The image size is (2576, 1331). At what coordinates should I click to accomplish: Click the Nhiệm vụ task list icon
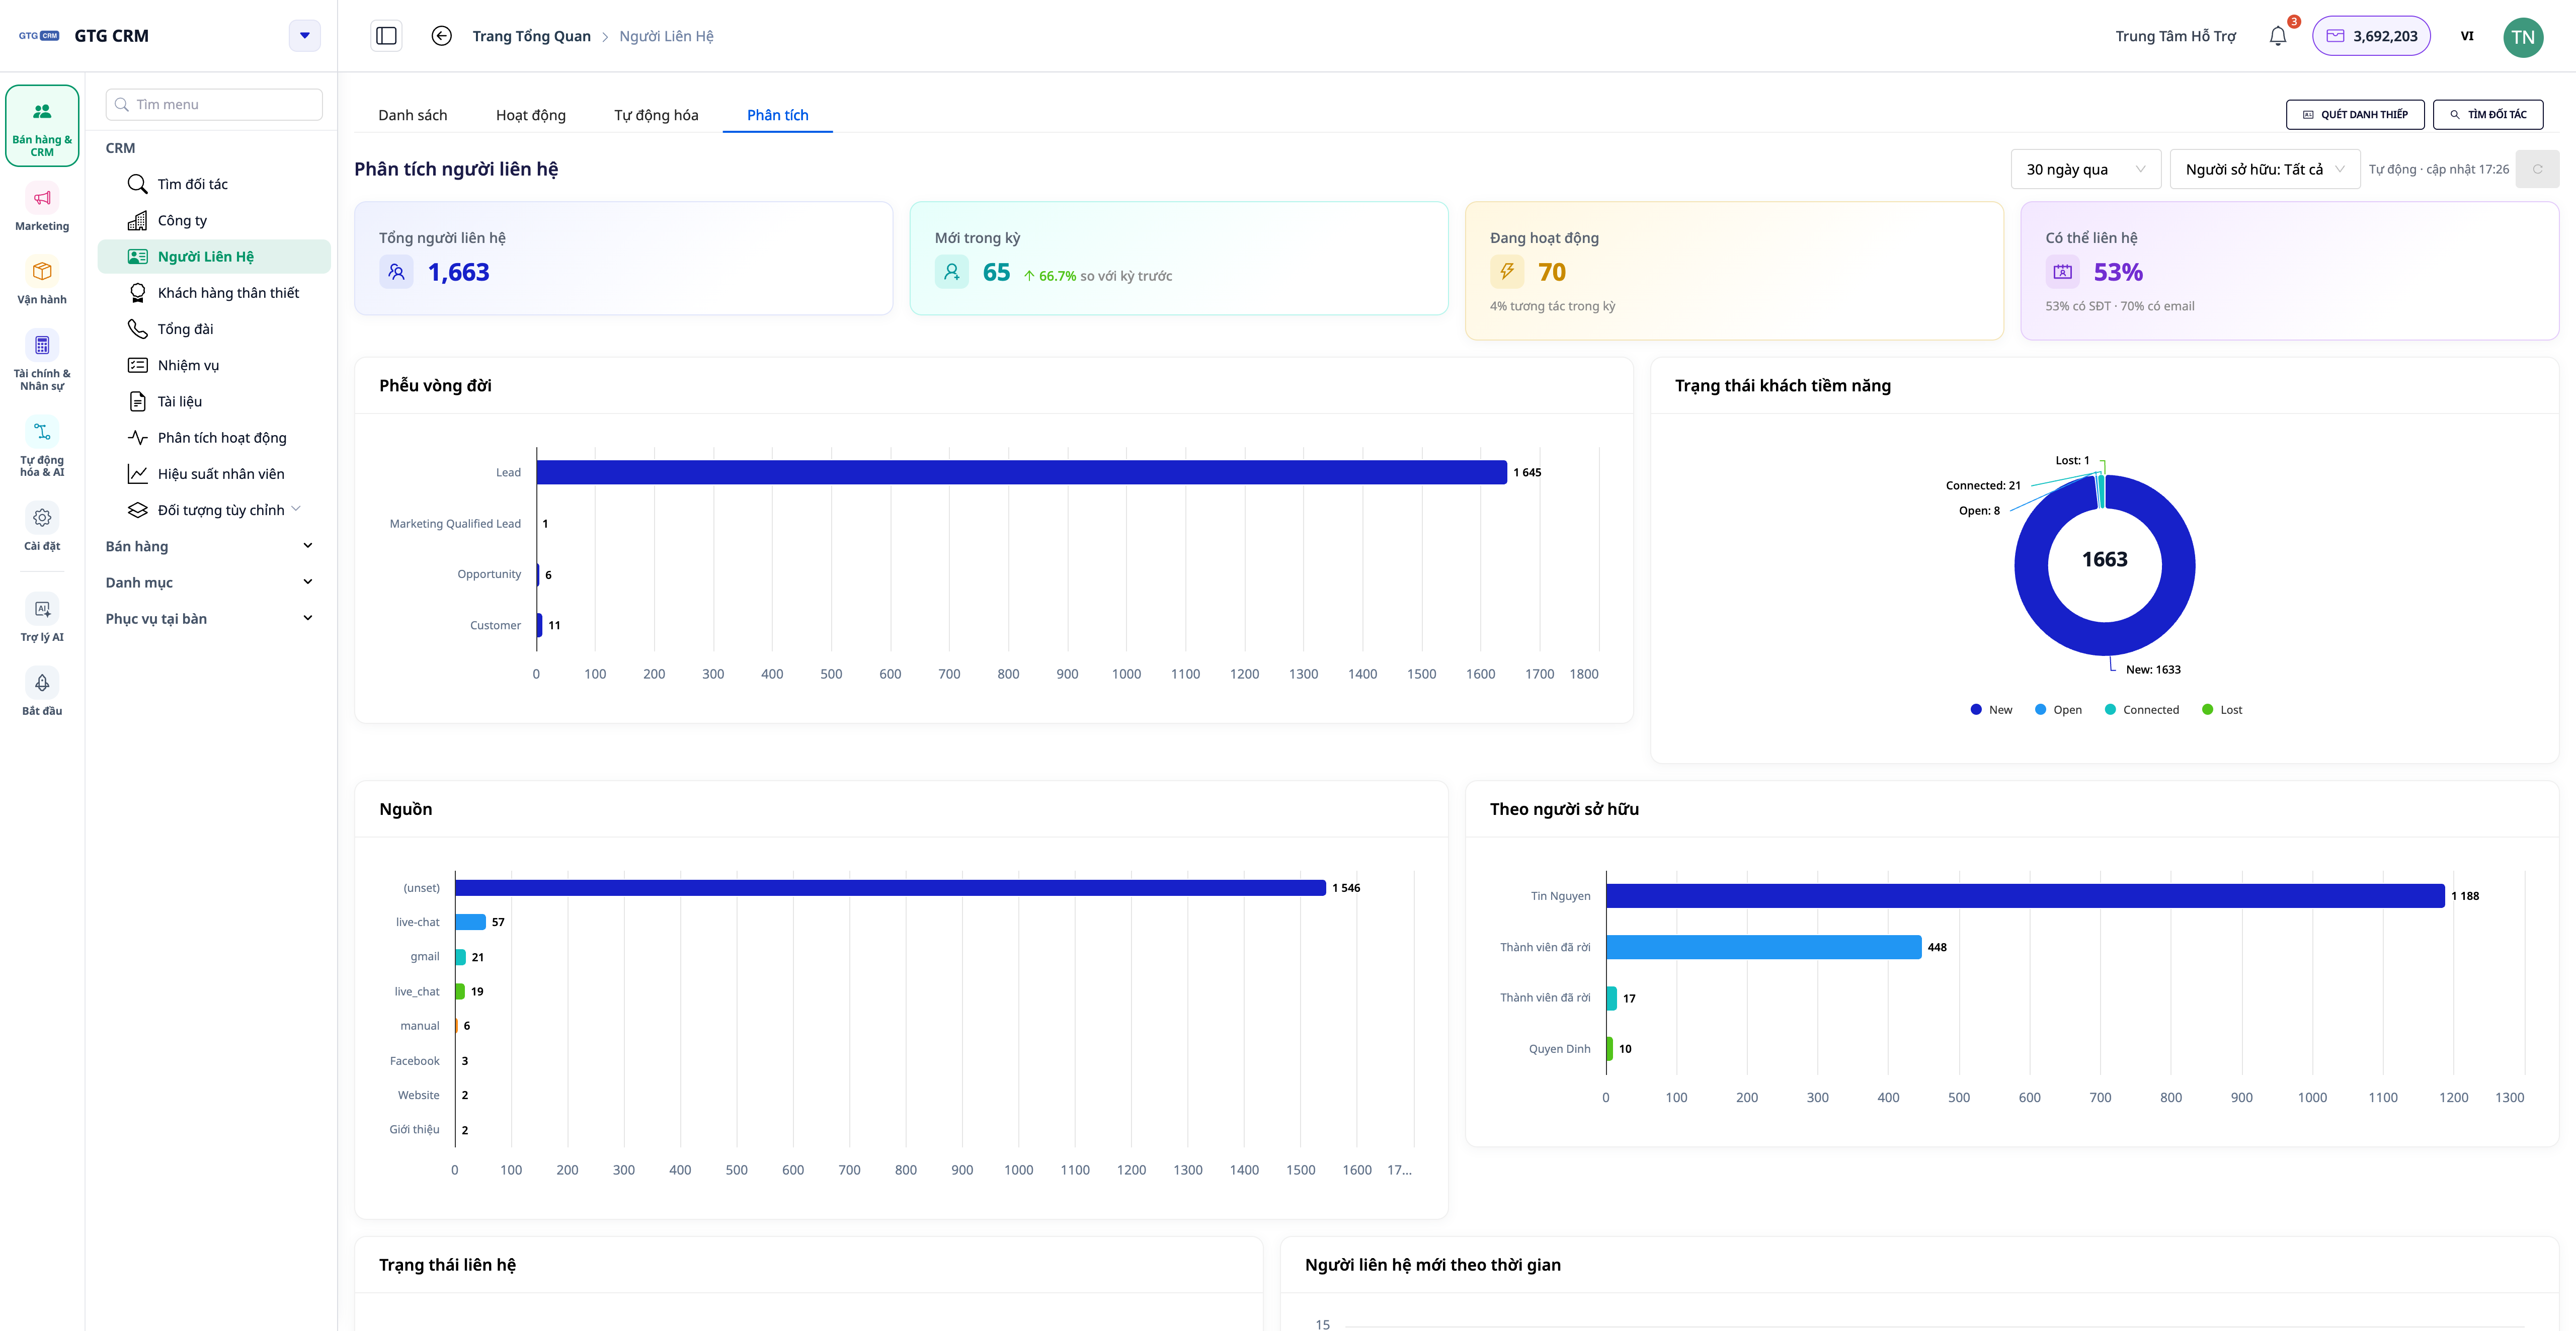click(138, 365)
